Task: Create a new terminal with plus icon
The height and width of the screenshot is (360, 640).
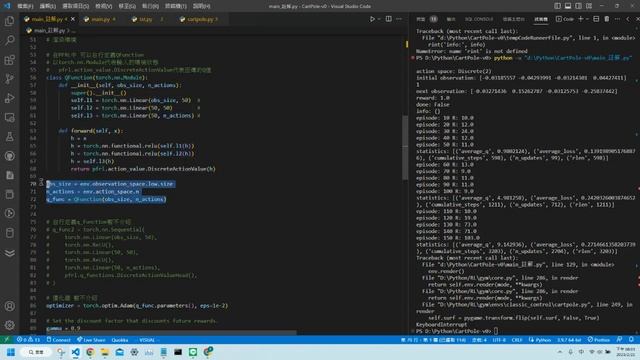Action: point(580,19)
